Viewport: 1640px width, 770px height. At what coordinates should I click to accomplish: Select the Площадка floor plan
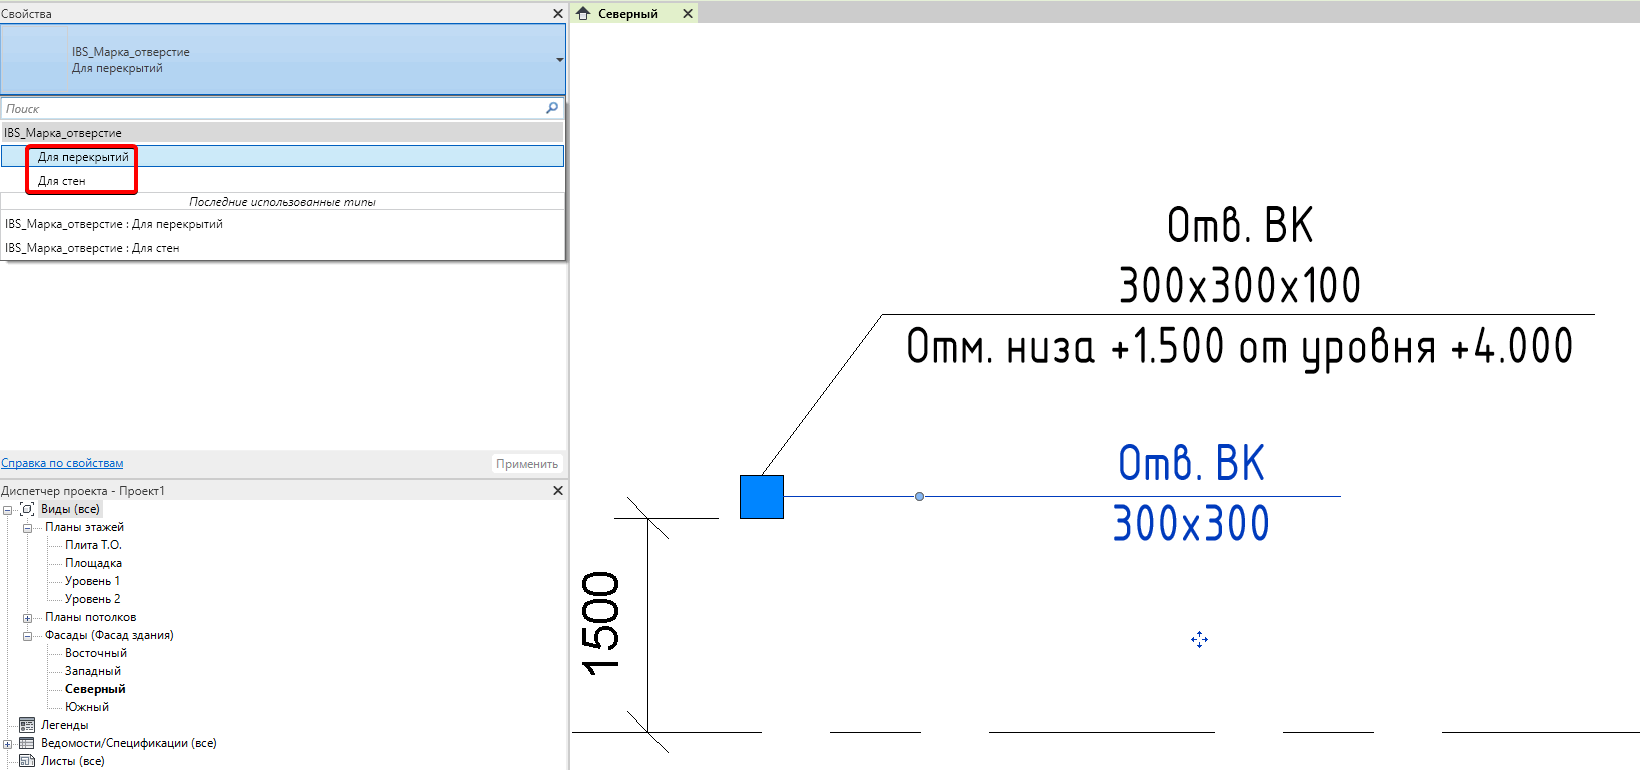[x=93, y=563]
